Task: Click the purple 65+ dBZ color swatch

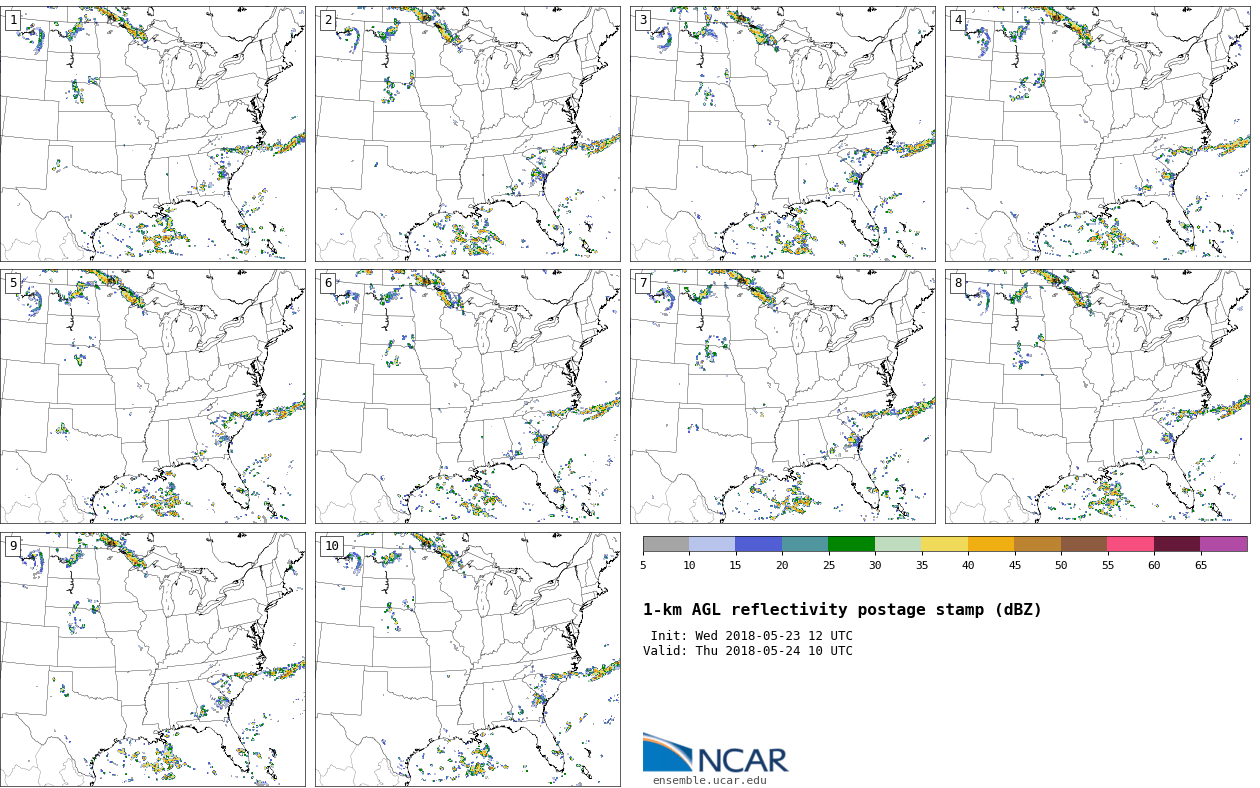Action: click(x=1223, y=544)
